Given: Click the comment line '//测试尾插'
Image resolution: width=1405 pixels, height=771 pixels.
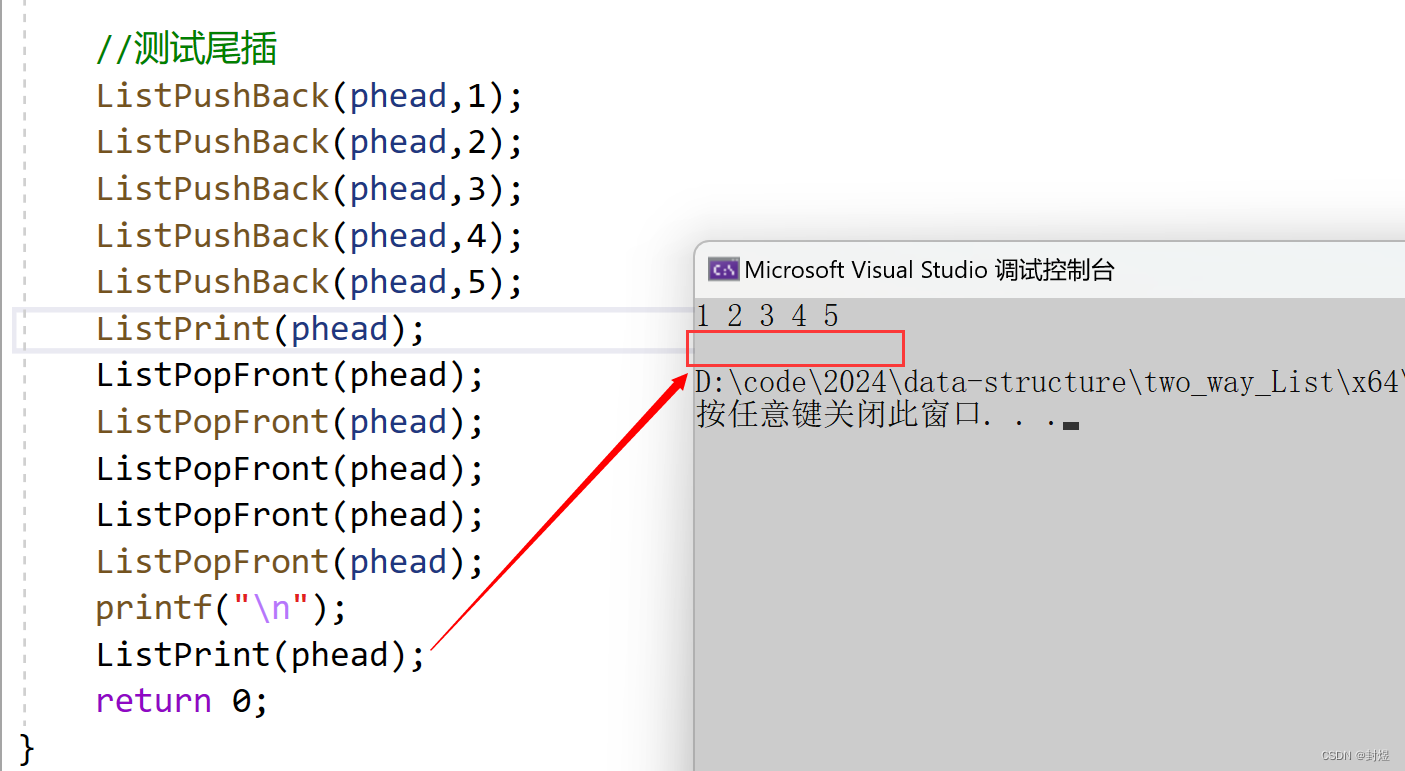Looking at the screenshot, I should [x=186, y=49].
